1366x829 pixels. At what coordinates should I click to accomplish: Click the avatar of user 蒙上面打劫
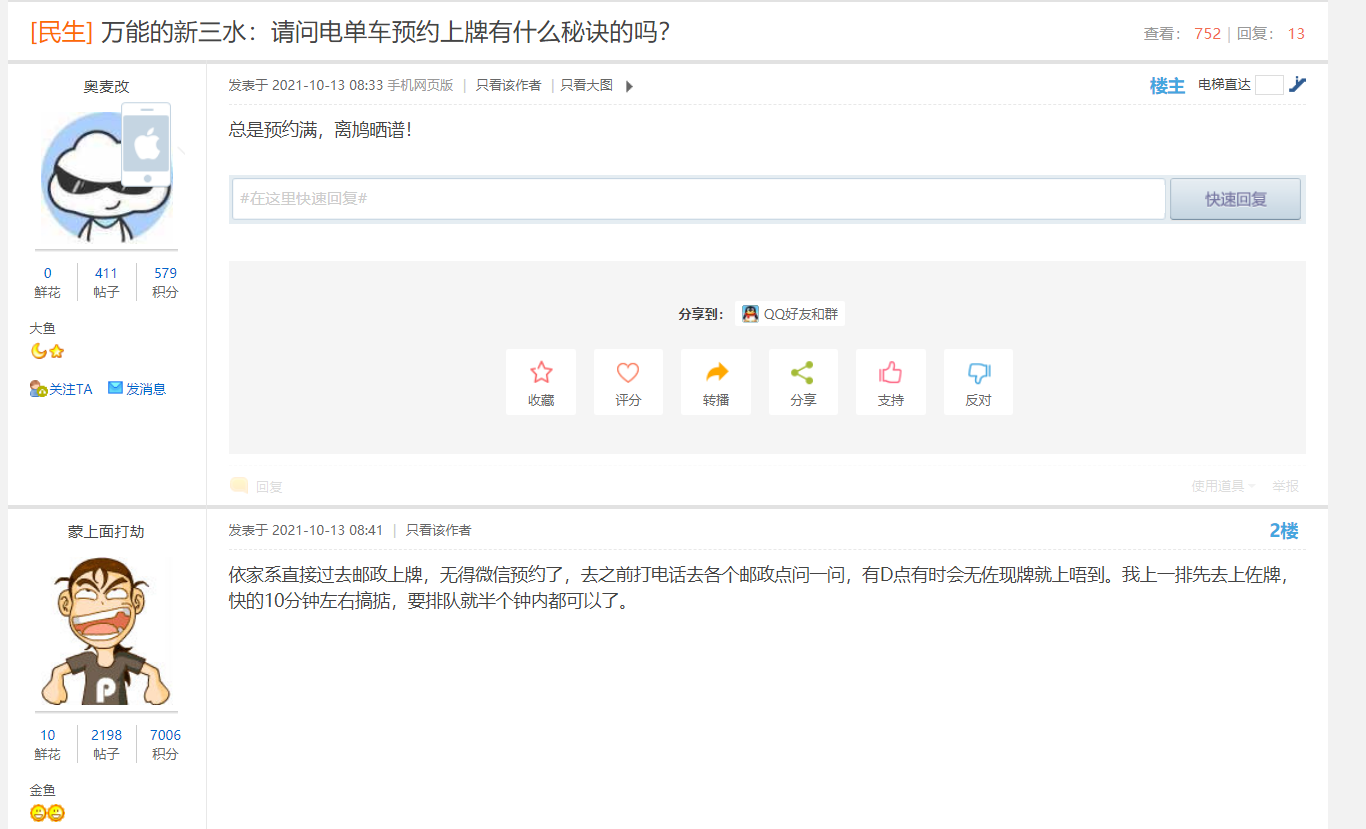106,631
